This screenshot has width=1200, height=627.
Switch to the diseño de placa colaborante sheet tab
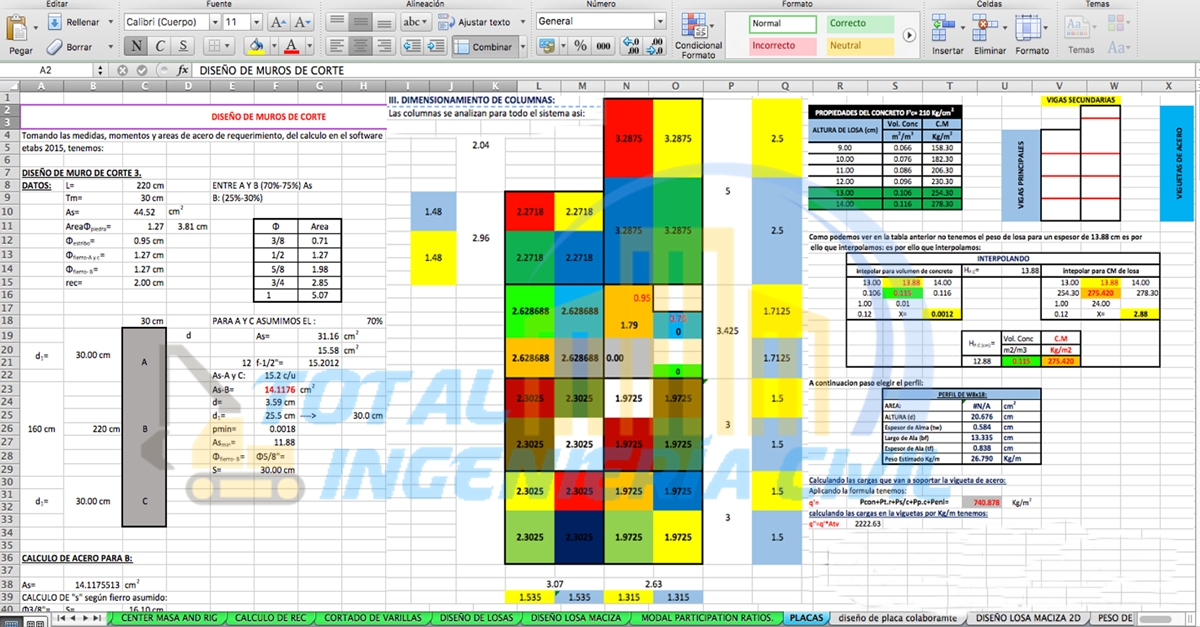(x=896, y=618)
